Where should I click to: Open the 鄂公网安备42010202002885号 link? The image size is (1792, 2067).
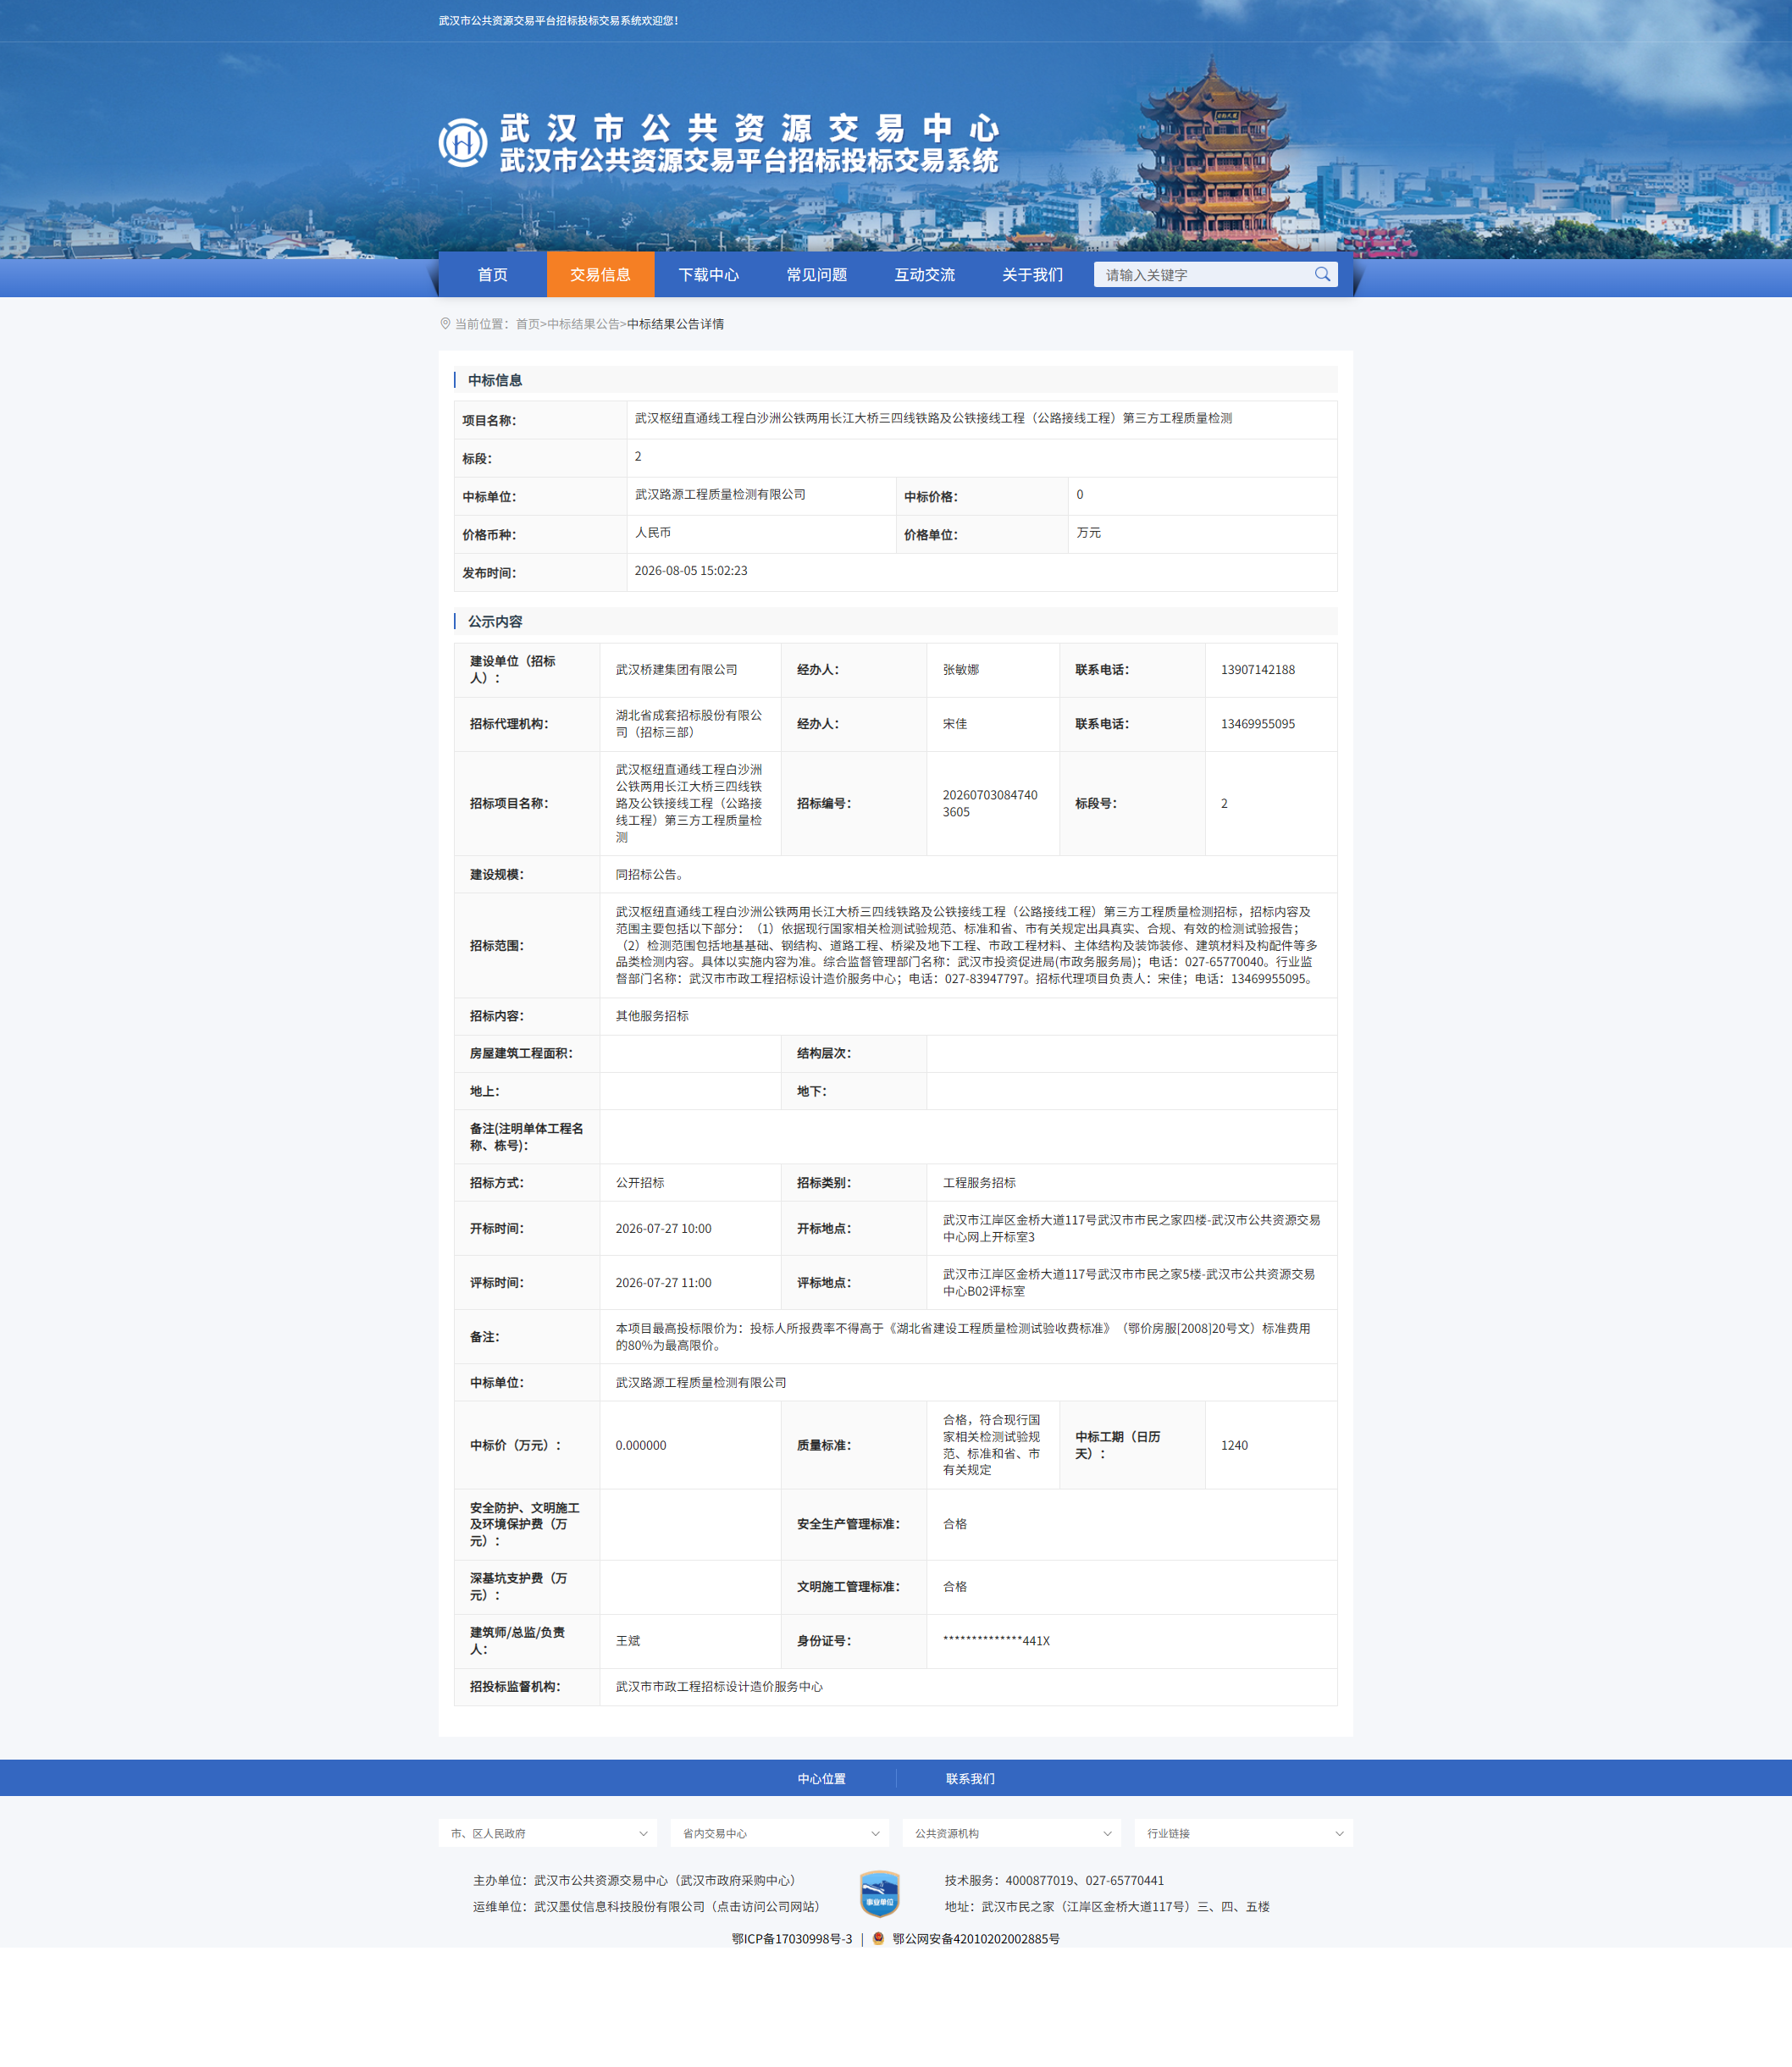(x=976, y=1938)
